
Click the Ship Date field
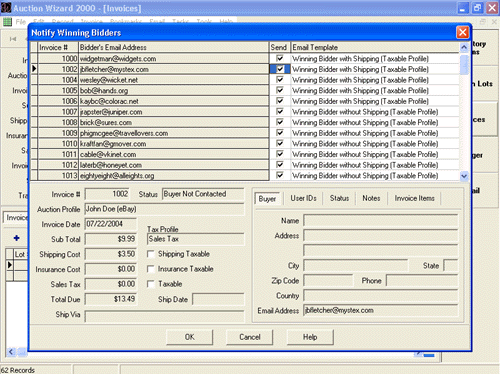(x=218, y=299)
